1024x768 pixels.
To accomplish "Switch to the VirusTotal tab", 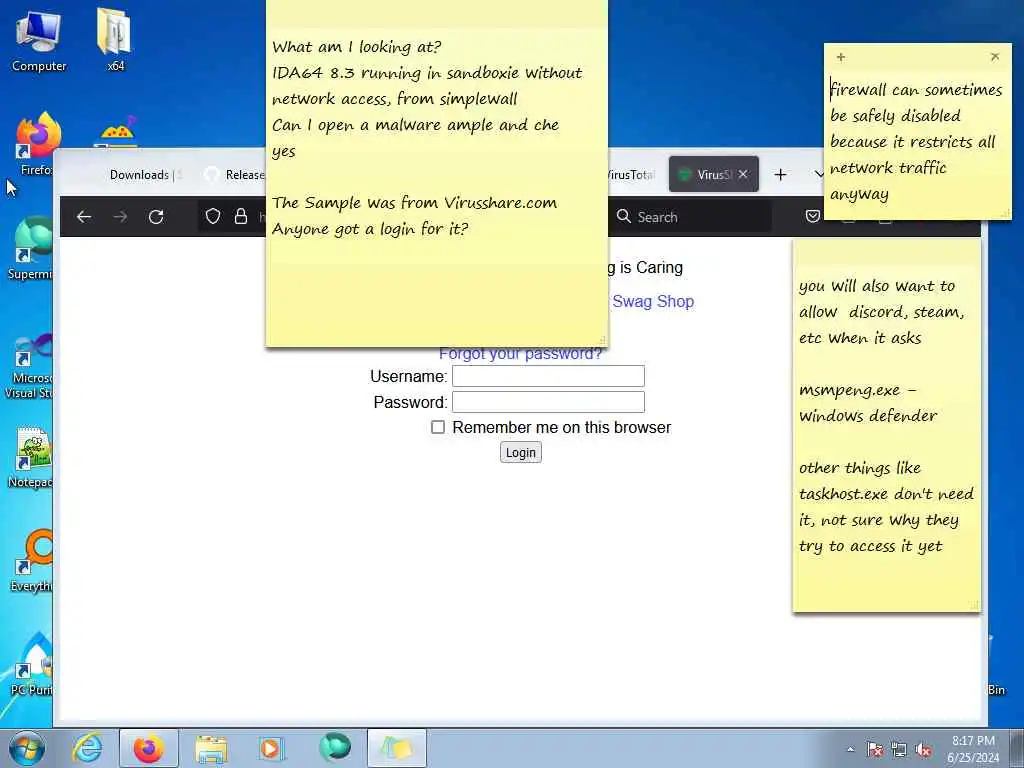I will coord(632,174).
